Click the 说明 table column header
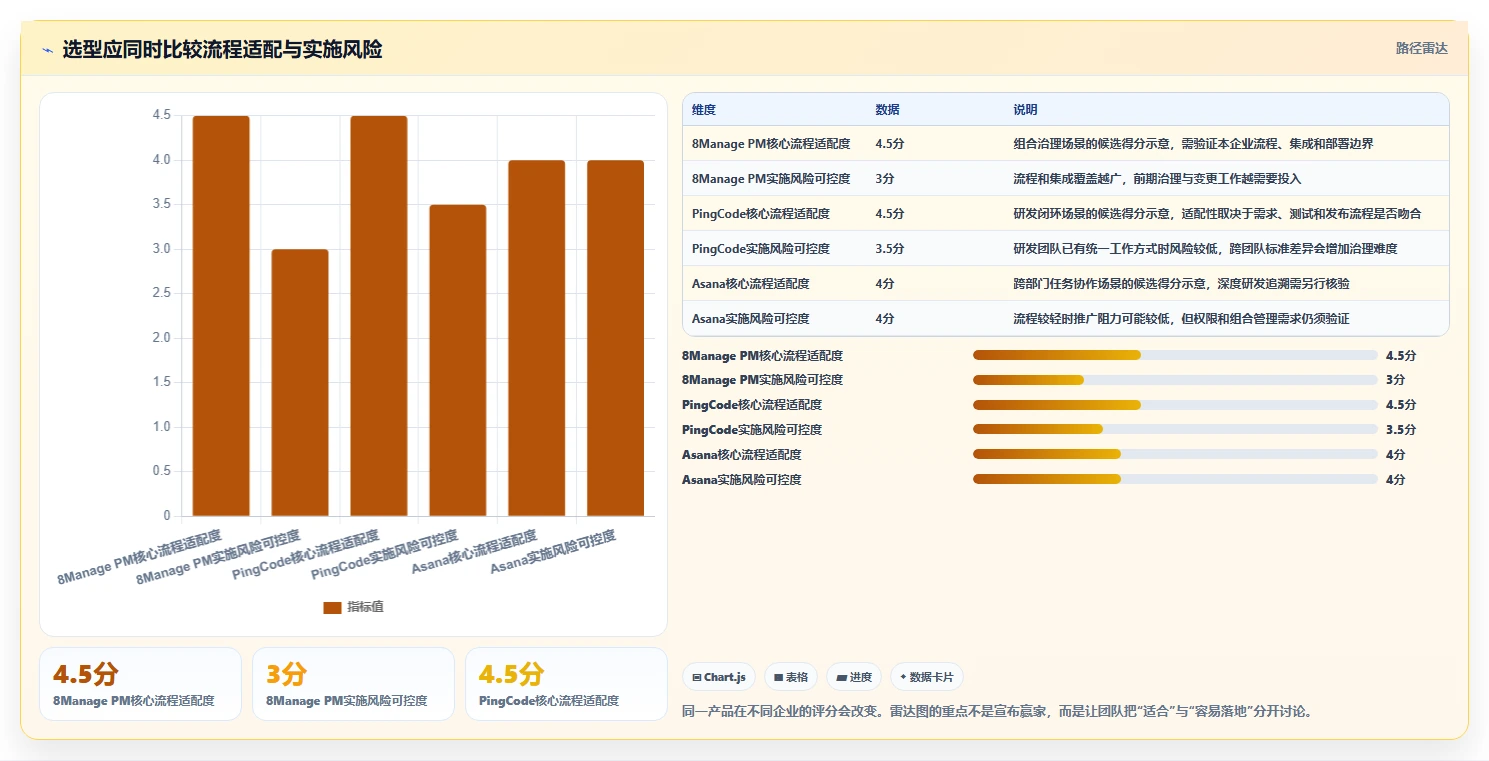 (x=1025, y=110)
